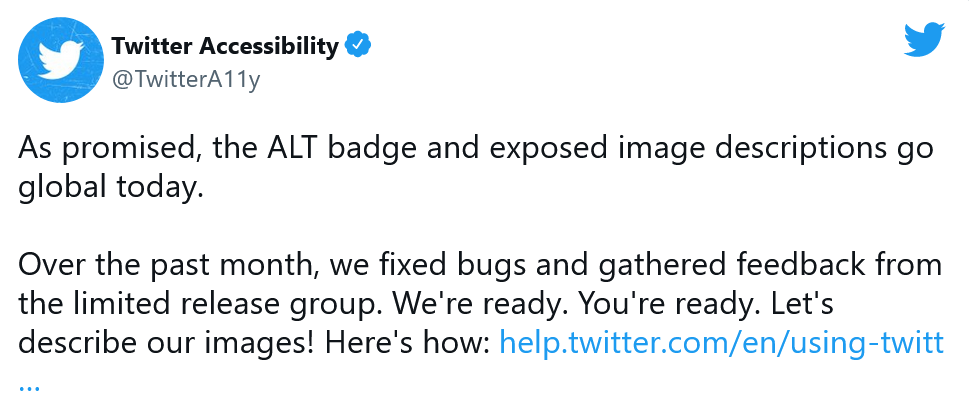Click the sentence "We're ready."
The height and width of the screenshot is (409, 975).
click(x=477, y=305)
